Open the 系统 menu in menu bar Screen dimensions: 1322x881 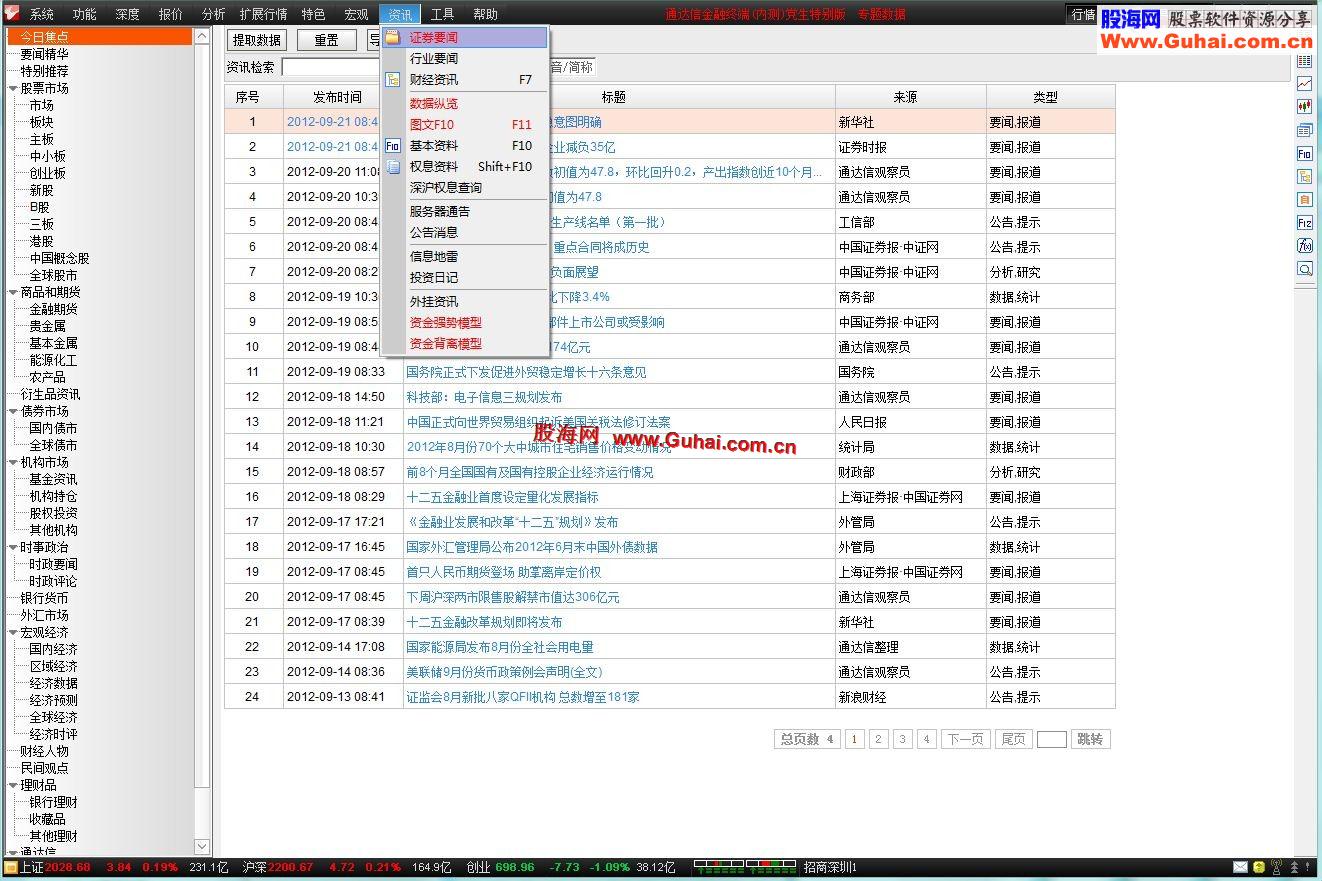coord(42,14)
